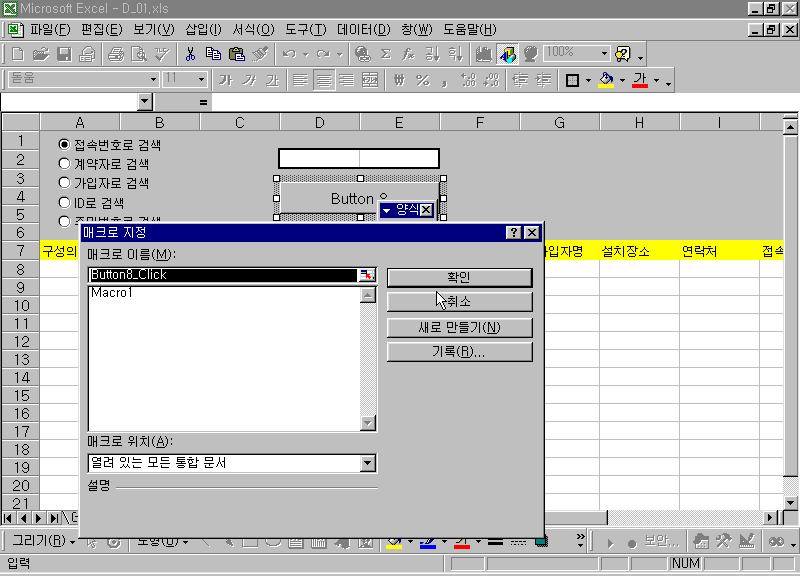Click the collapse-dialog icon in macro name field
This screenshot has height=576, width=800.
pos(367,275)
